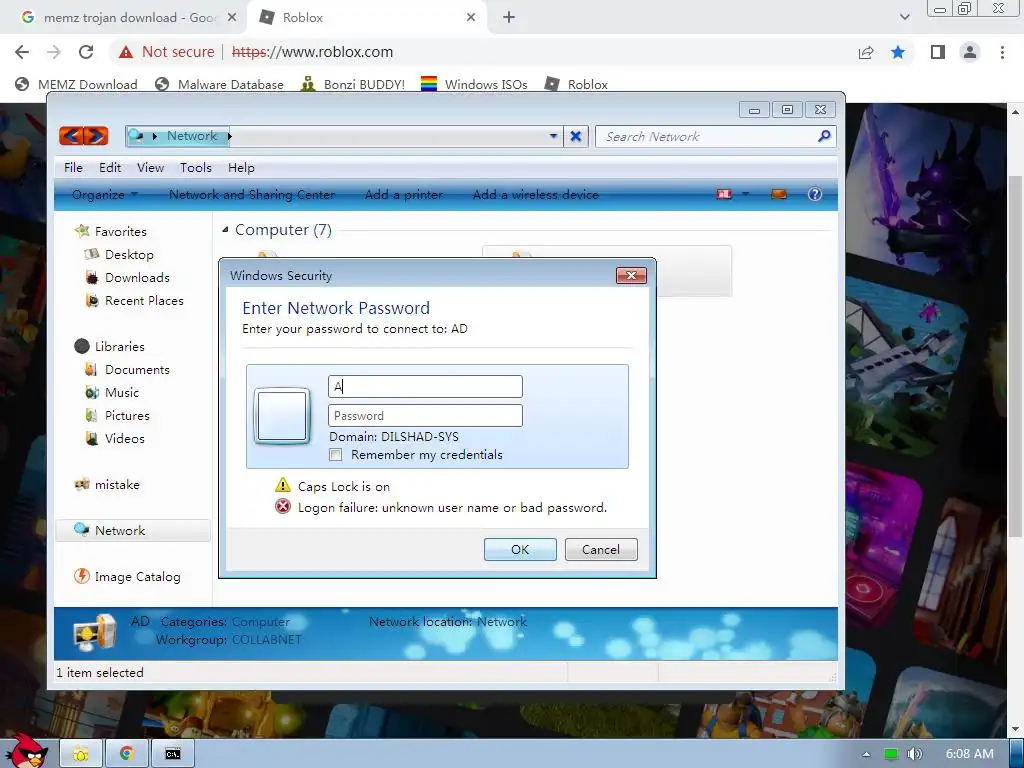Open the view options dropdown arrow in Explorer toolbar

(745, 194)
